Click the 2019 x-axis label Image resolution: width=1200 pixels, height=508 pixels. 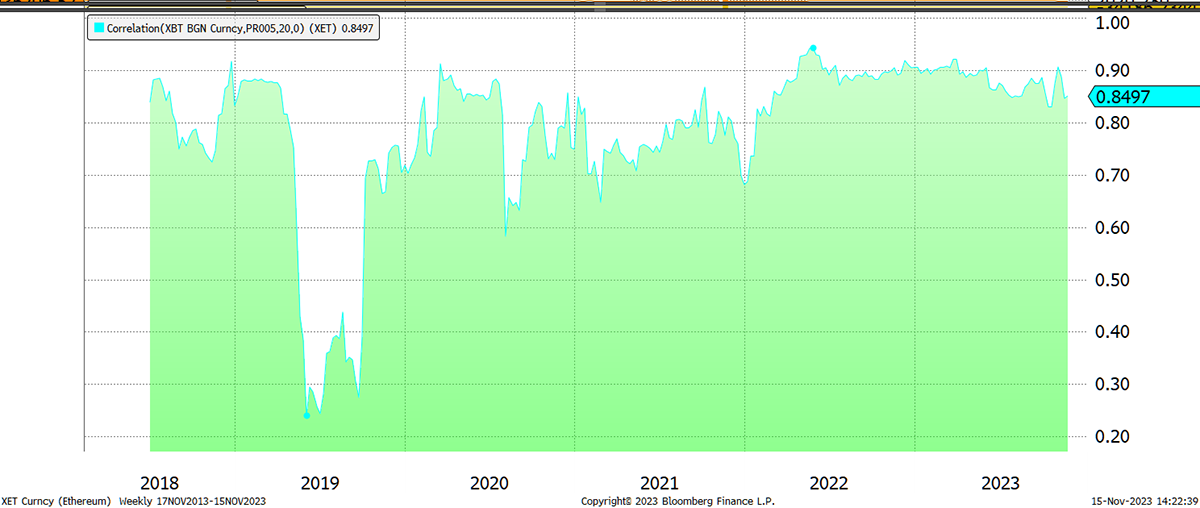coord(320,482)
